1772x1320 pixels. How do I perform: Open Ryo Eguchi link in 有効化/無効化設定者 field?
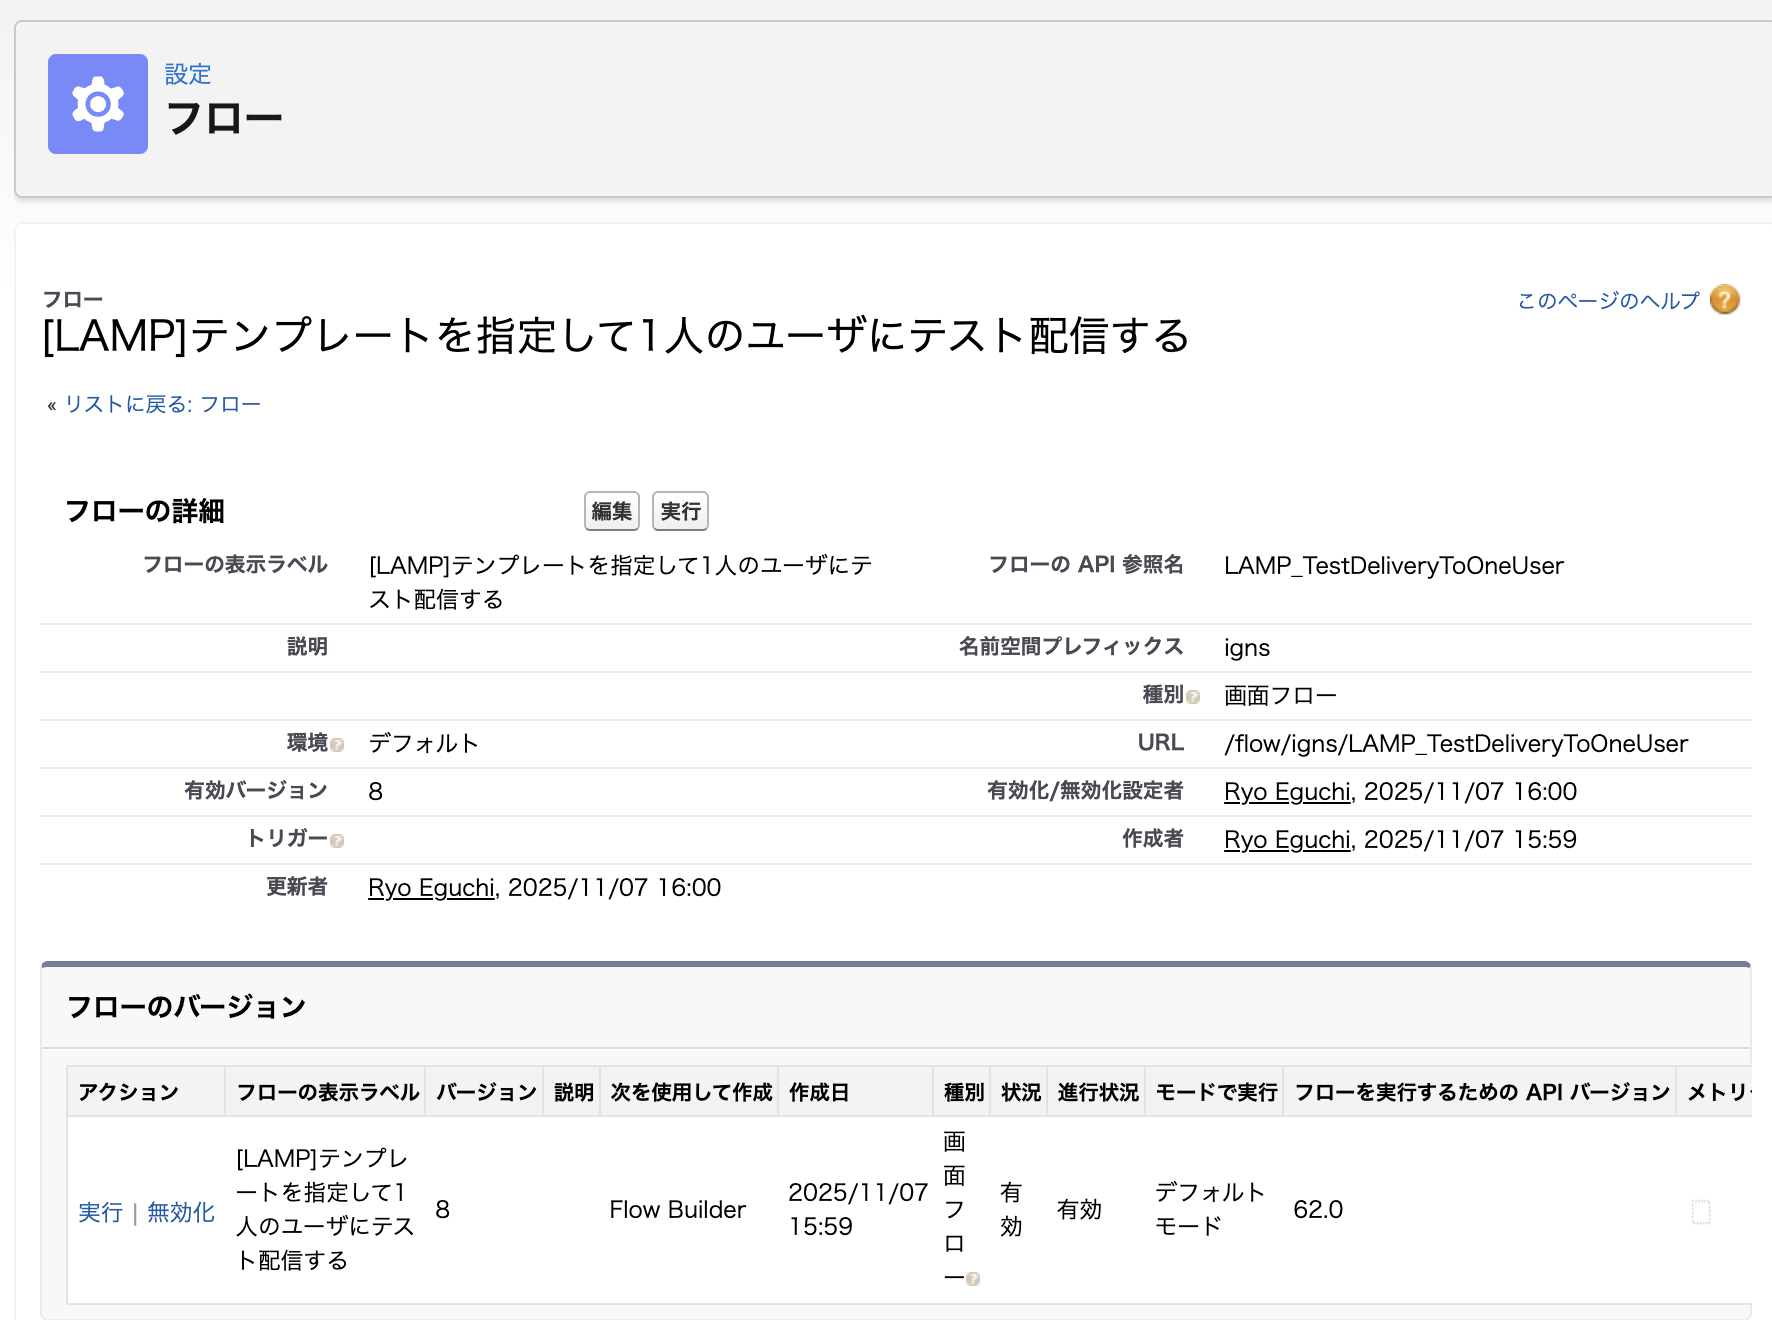1287,792
